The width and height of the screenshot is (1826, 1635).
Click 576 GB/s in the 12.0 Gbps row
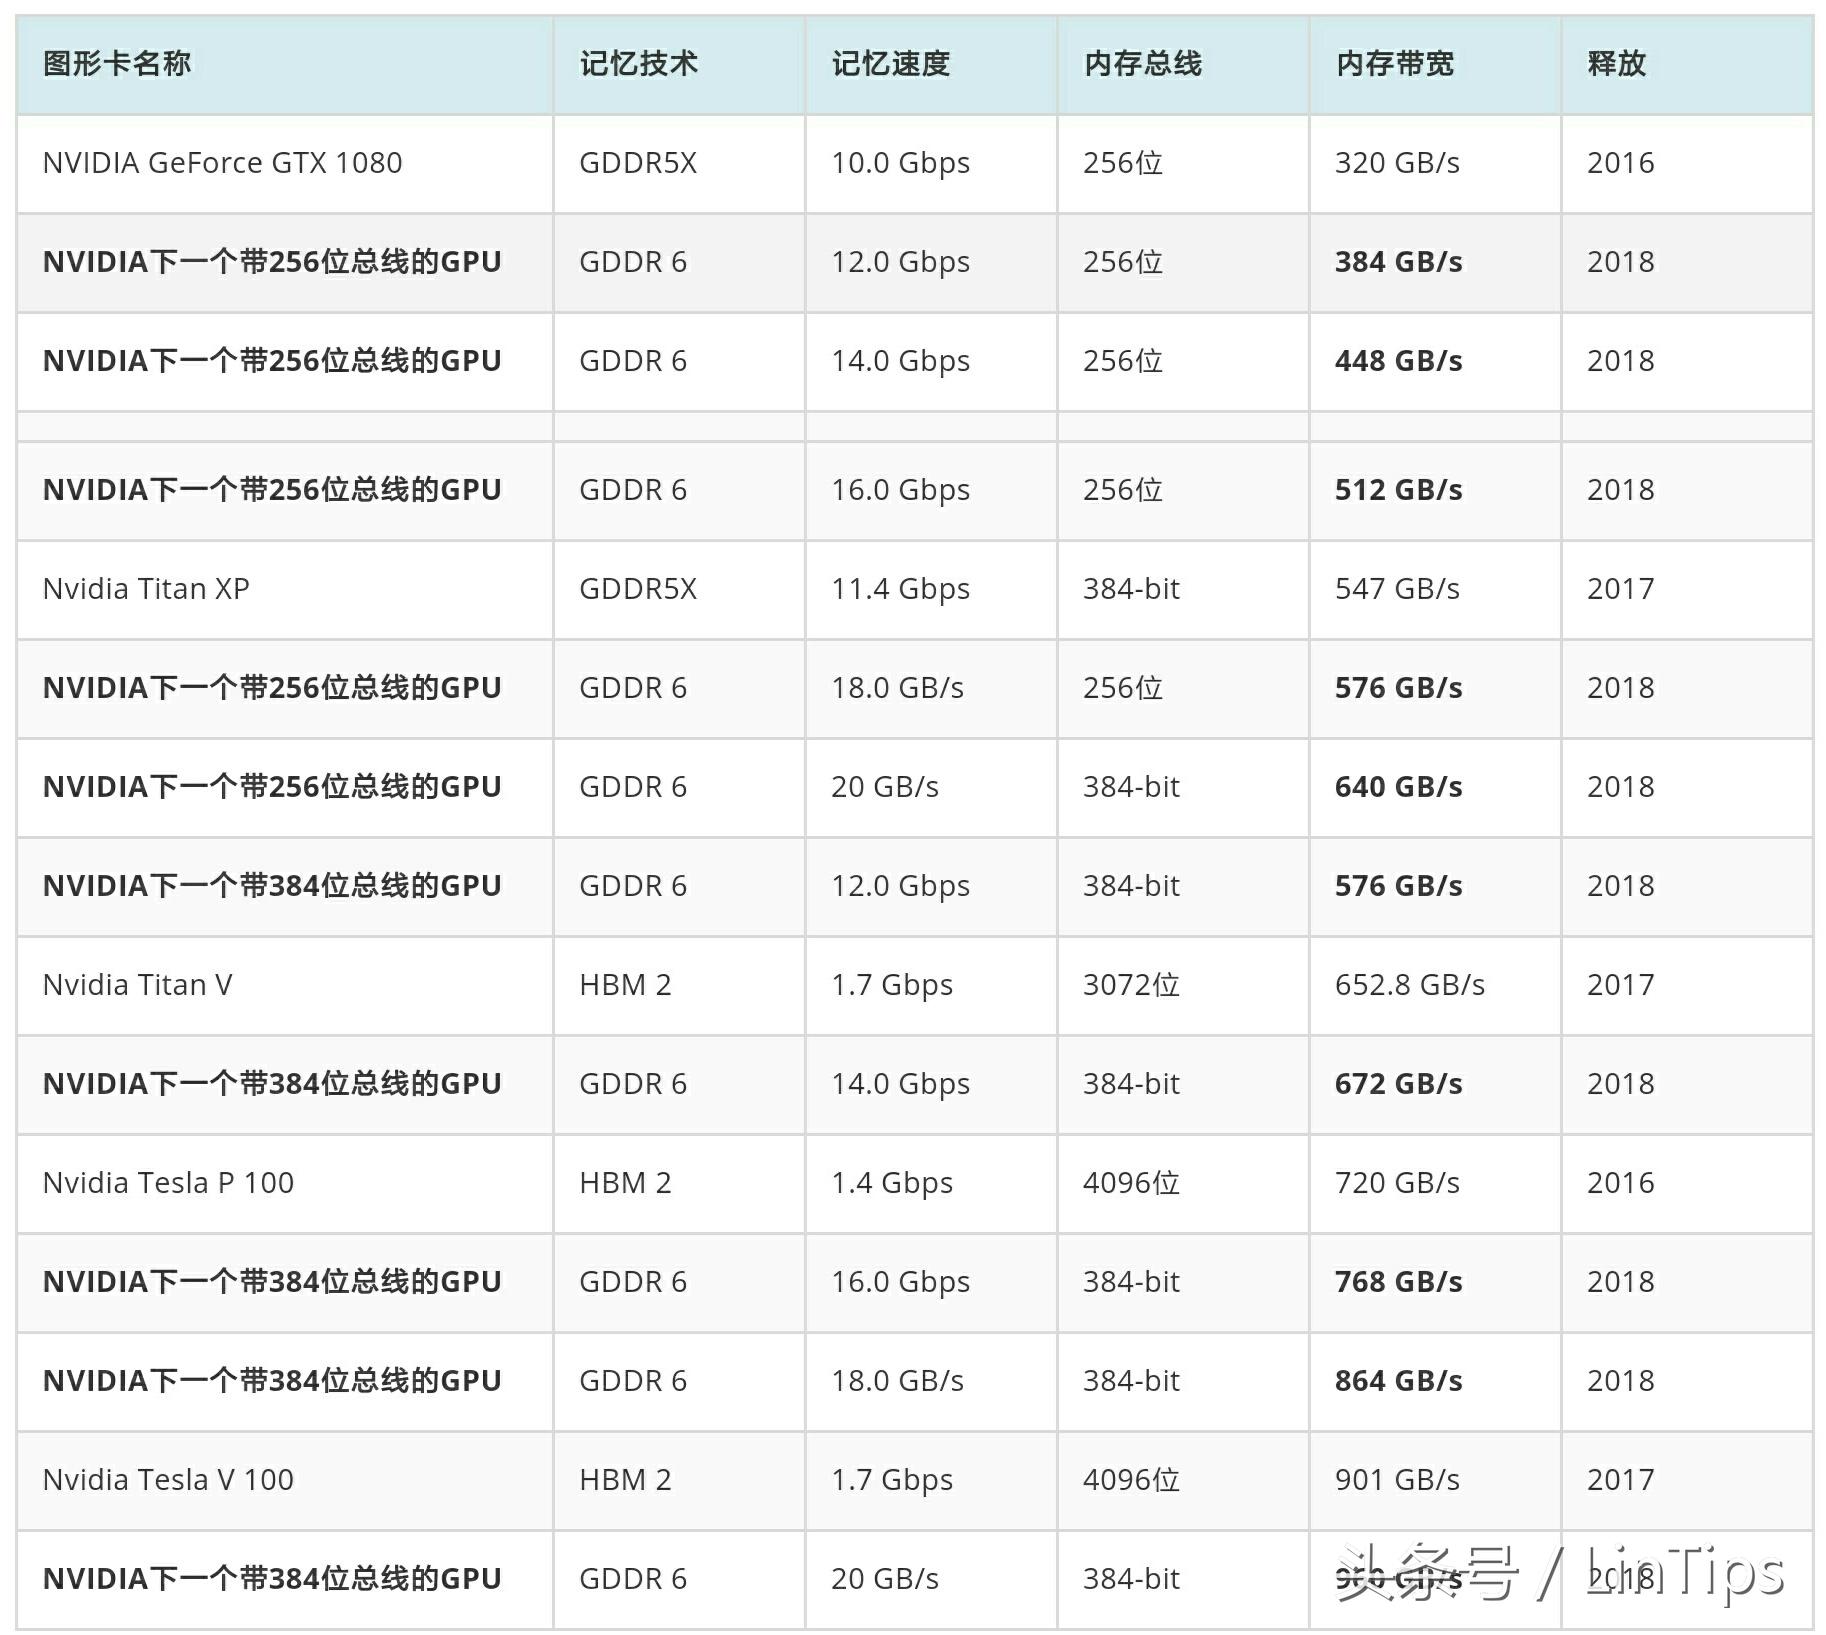(1398, 886)
